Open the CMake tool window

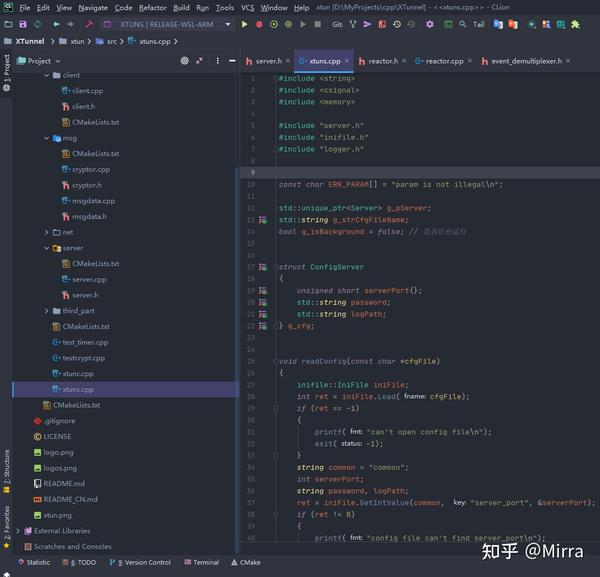pyautogui.click(x=246, y=562)
